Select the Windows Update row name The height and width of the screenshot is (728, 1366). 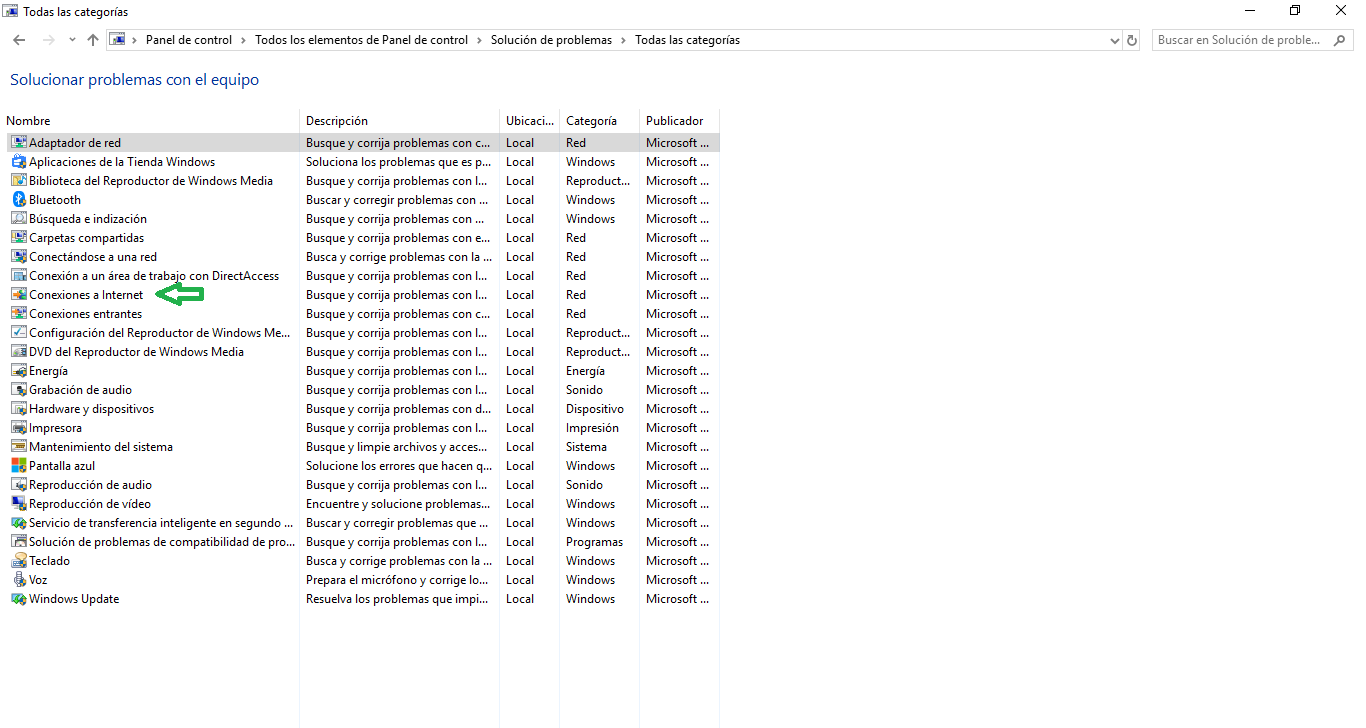(74, 599)
